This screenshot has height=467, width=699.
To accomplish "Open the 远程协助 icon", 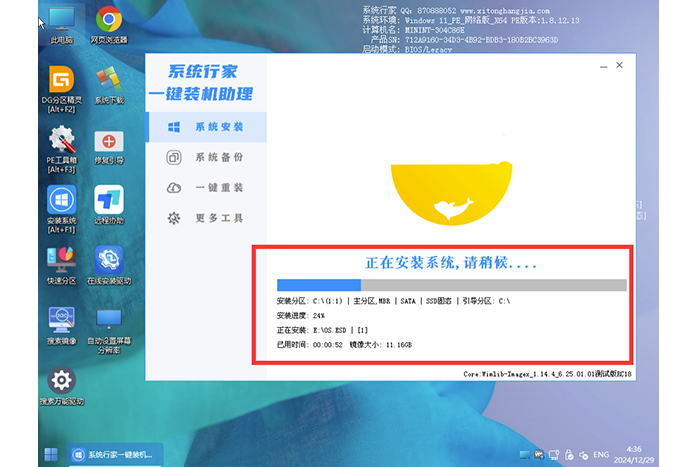I will click(109, 206).
